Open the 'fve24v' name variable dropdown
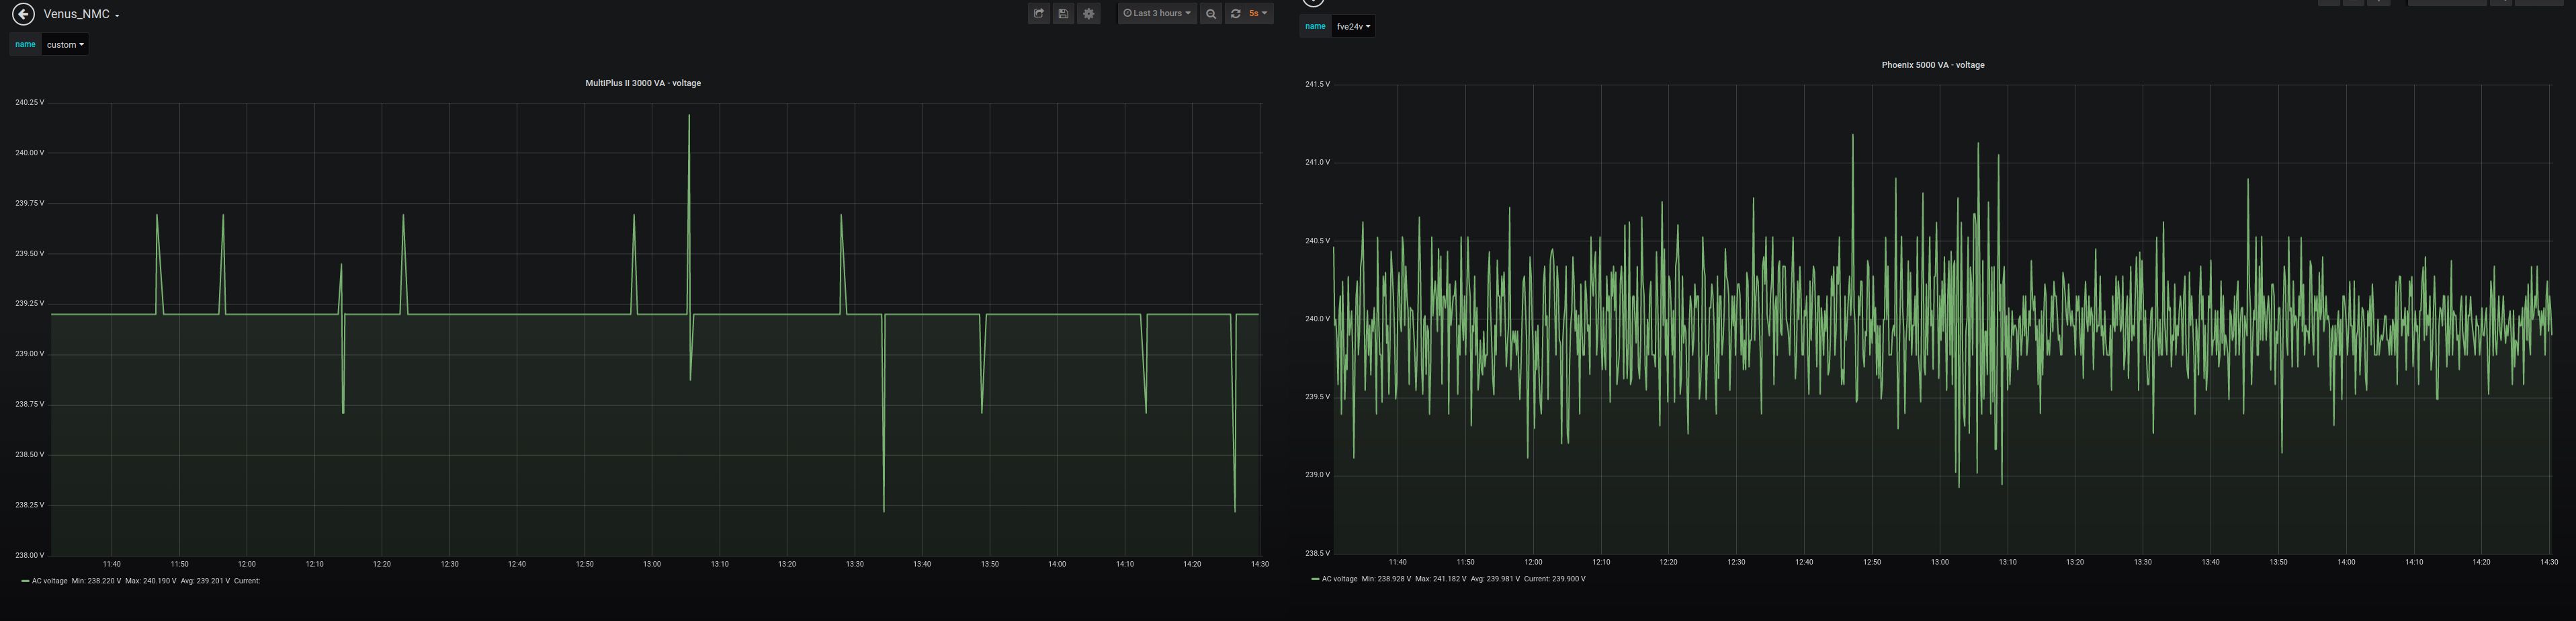The image size is (2576, 621). coord(1353,27)
